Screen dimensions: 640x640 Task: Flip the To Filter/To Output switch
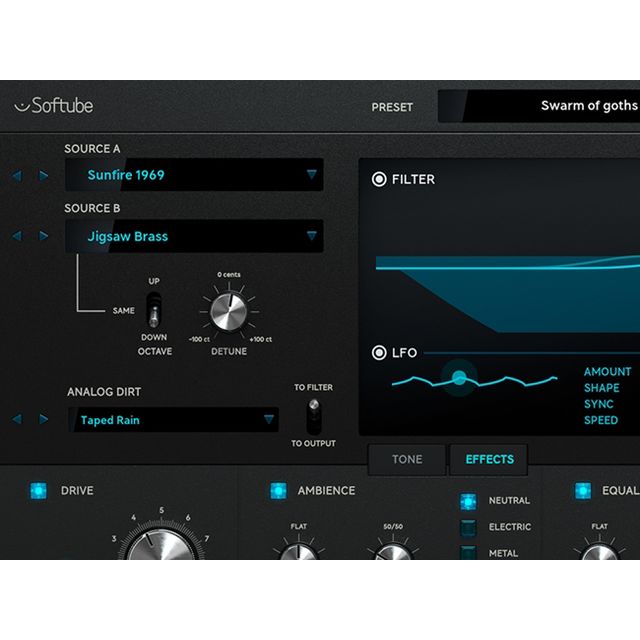[x=314, y=416]
